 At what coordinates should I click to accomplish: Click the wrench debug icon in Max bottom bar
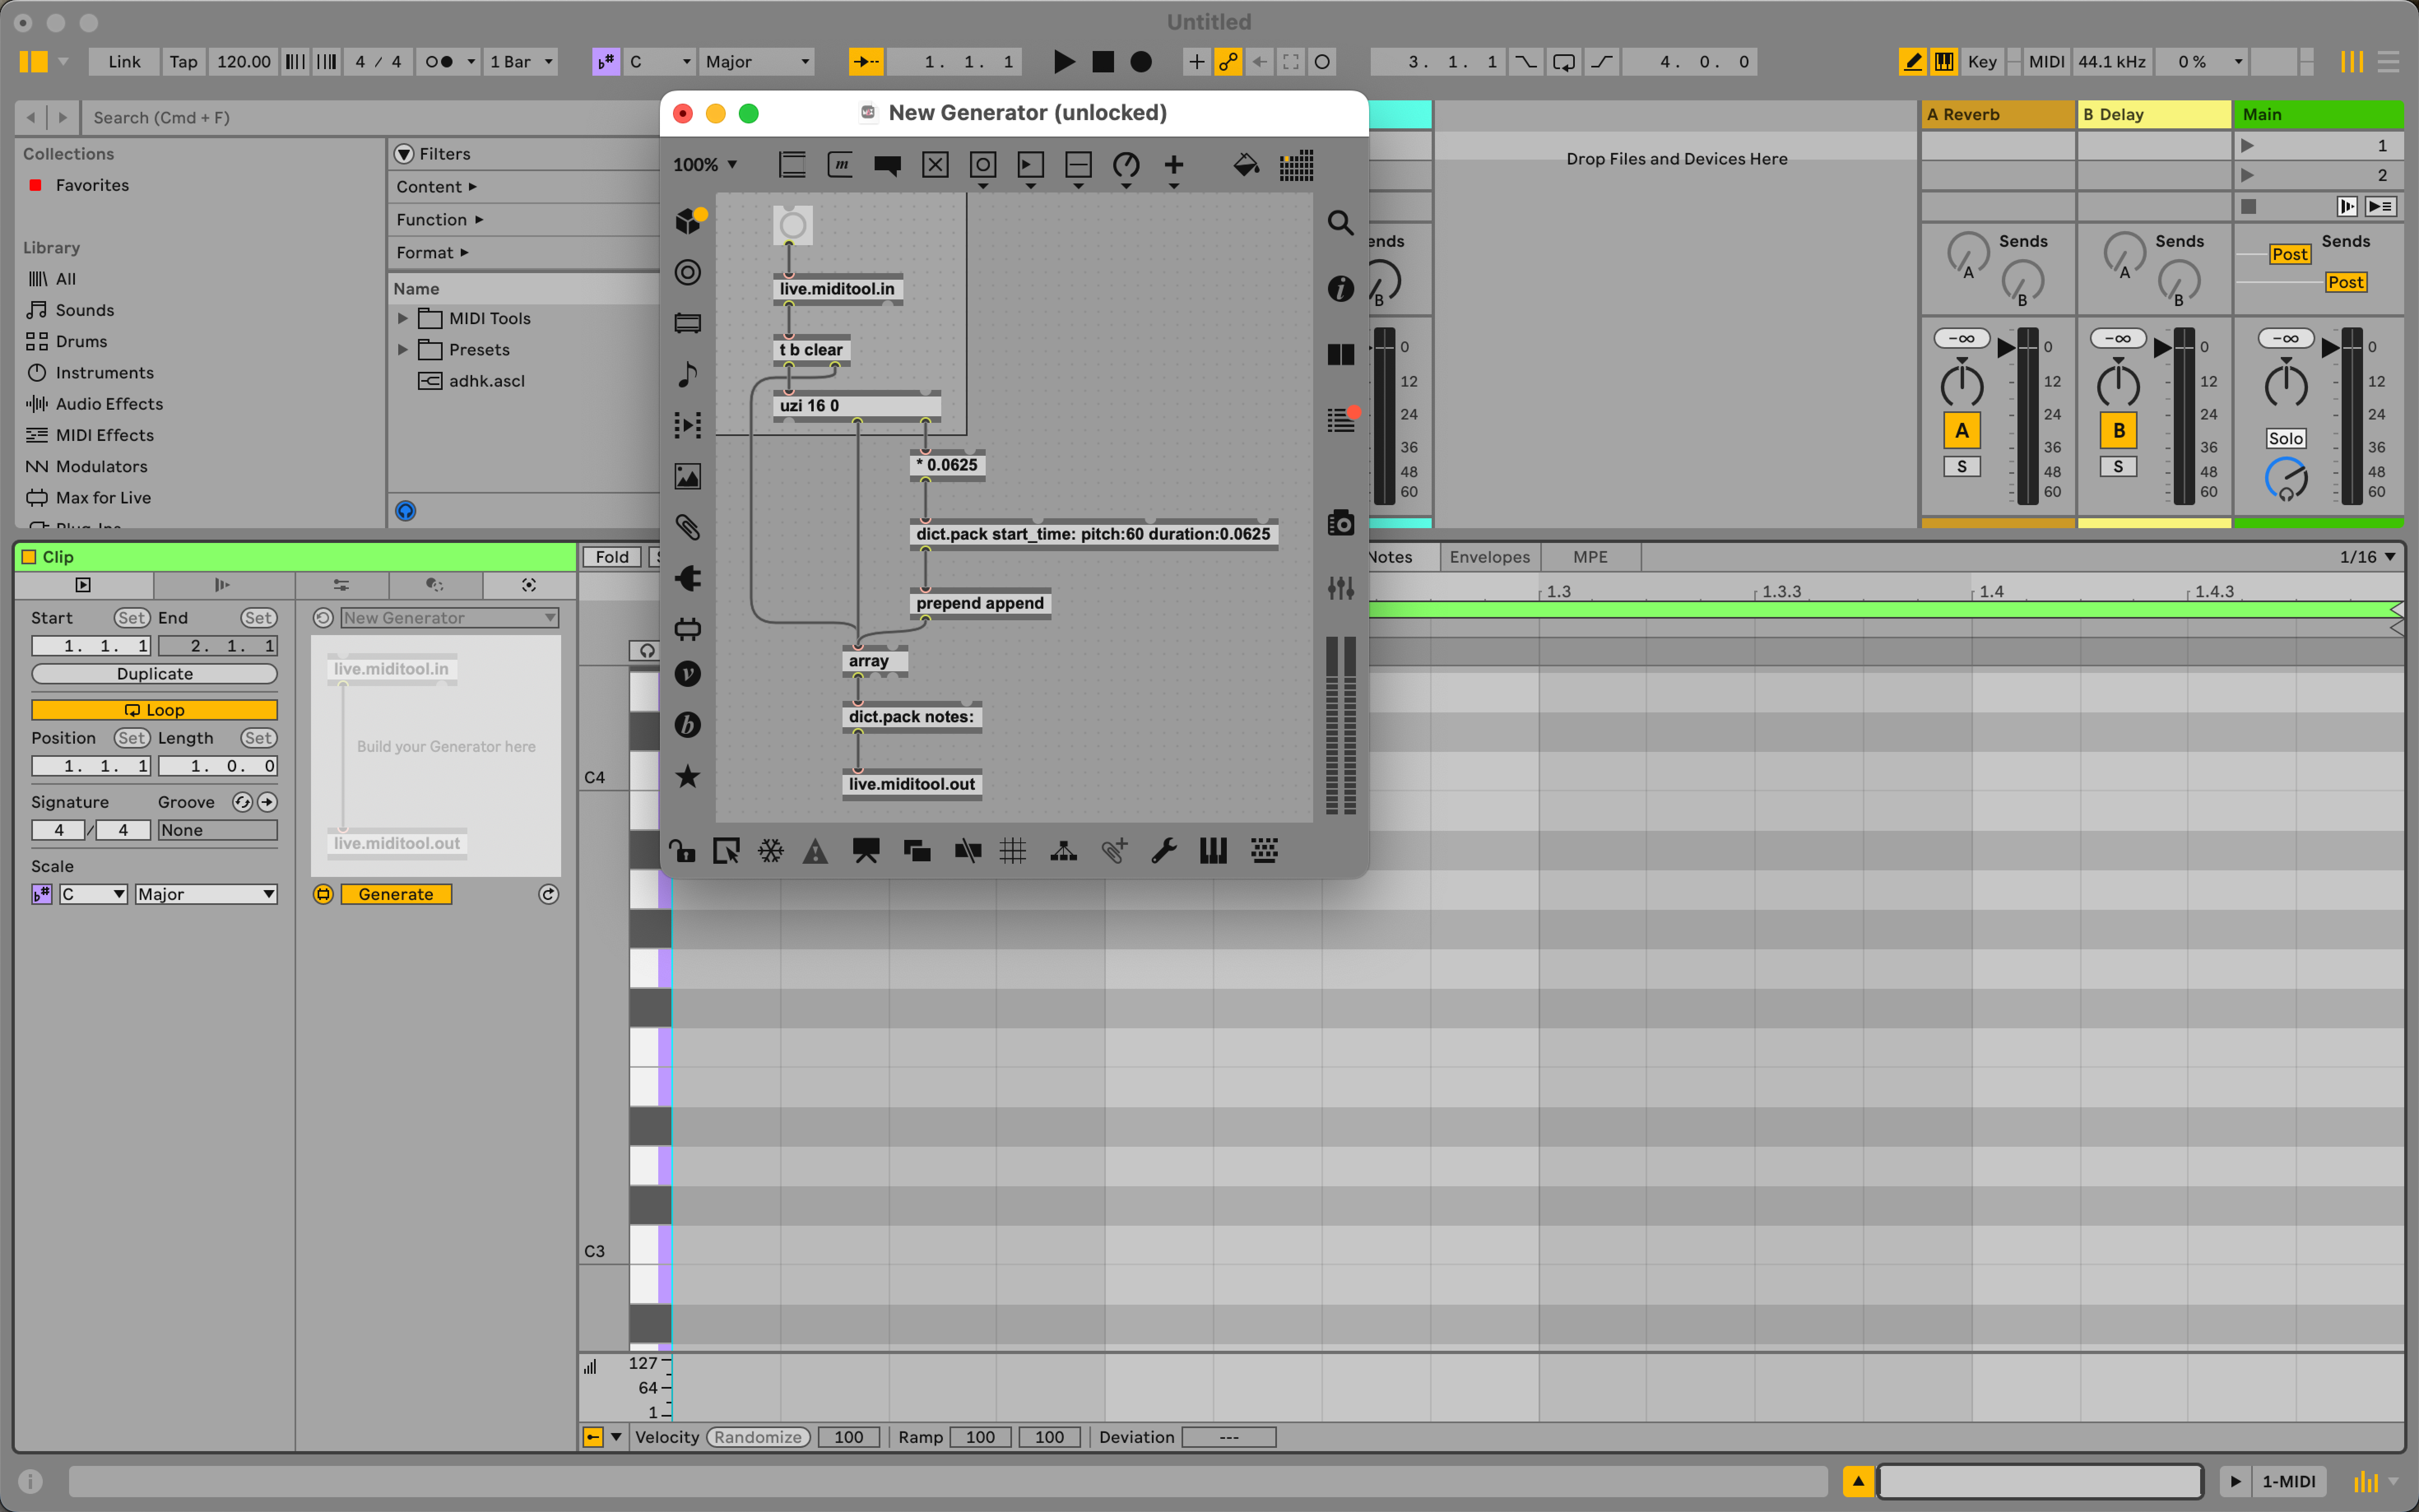click(x=1164, y=851)
